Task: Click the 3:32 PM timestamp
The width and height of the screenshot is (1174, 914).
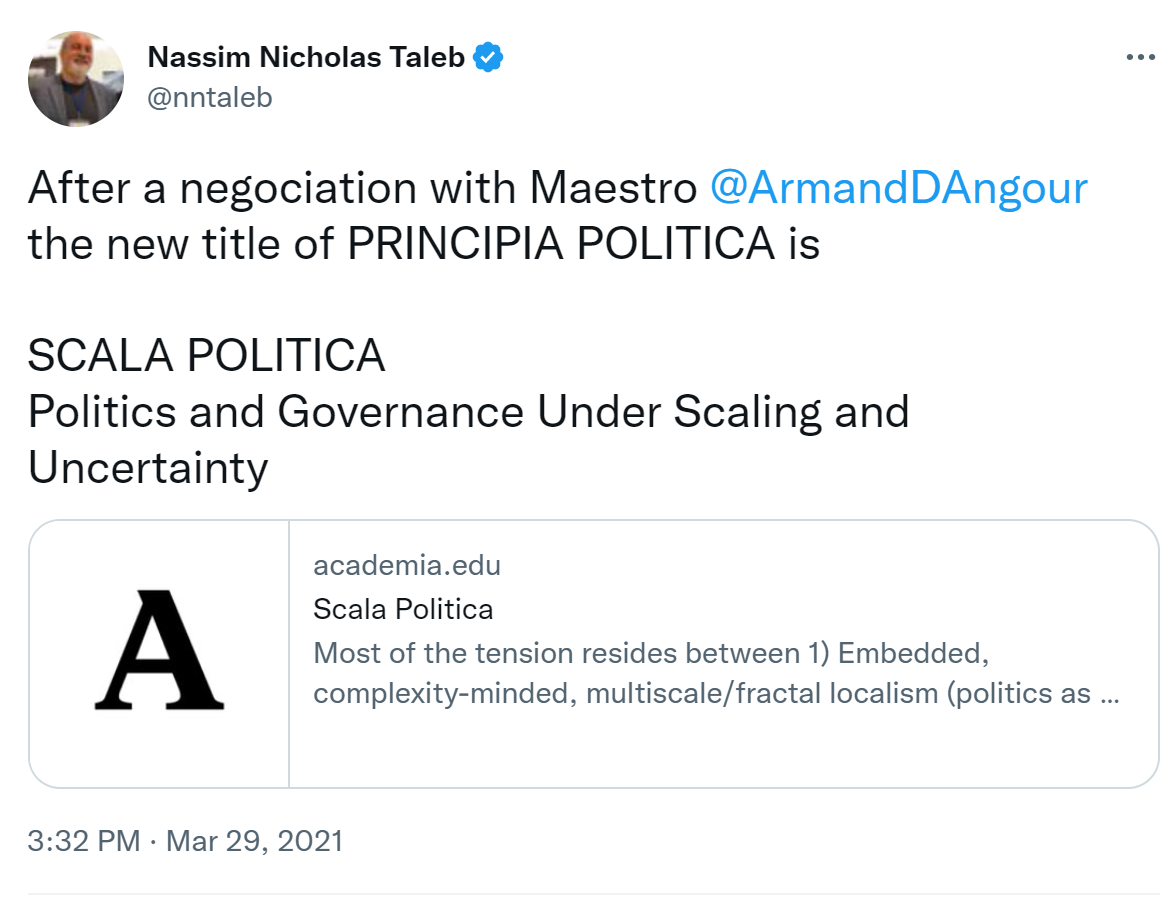Action: (x=84, y=840)
